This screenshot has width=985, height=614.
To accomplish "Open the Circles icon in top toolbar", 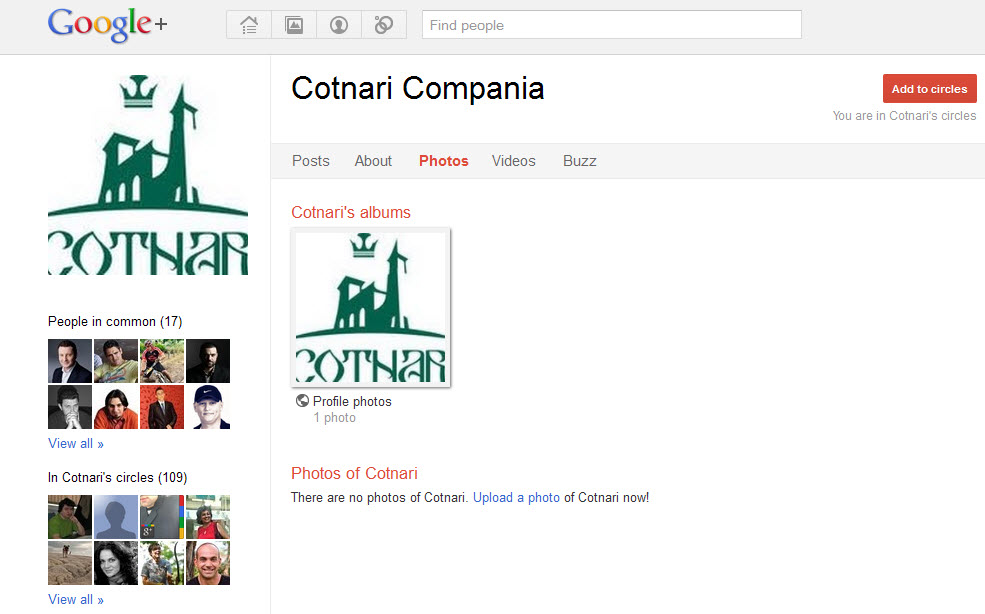I will 384,25.
